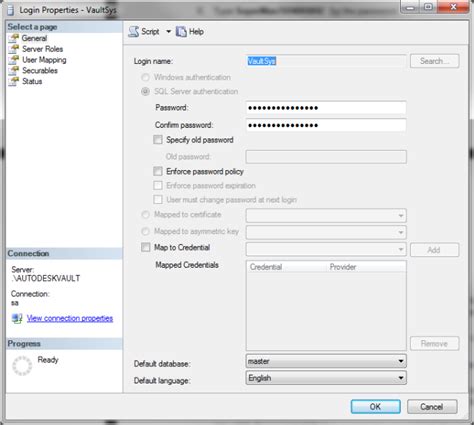Toggle User must change password checkbox
The width and height of the screenshot is (474, 425).
[x=158, y=200]
